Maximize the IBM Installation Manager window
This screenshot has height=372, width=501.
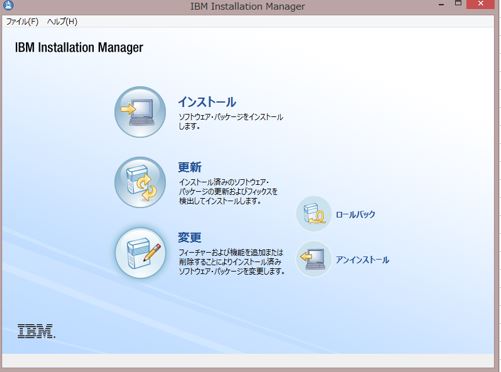(458, 4)
